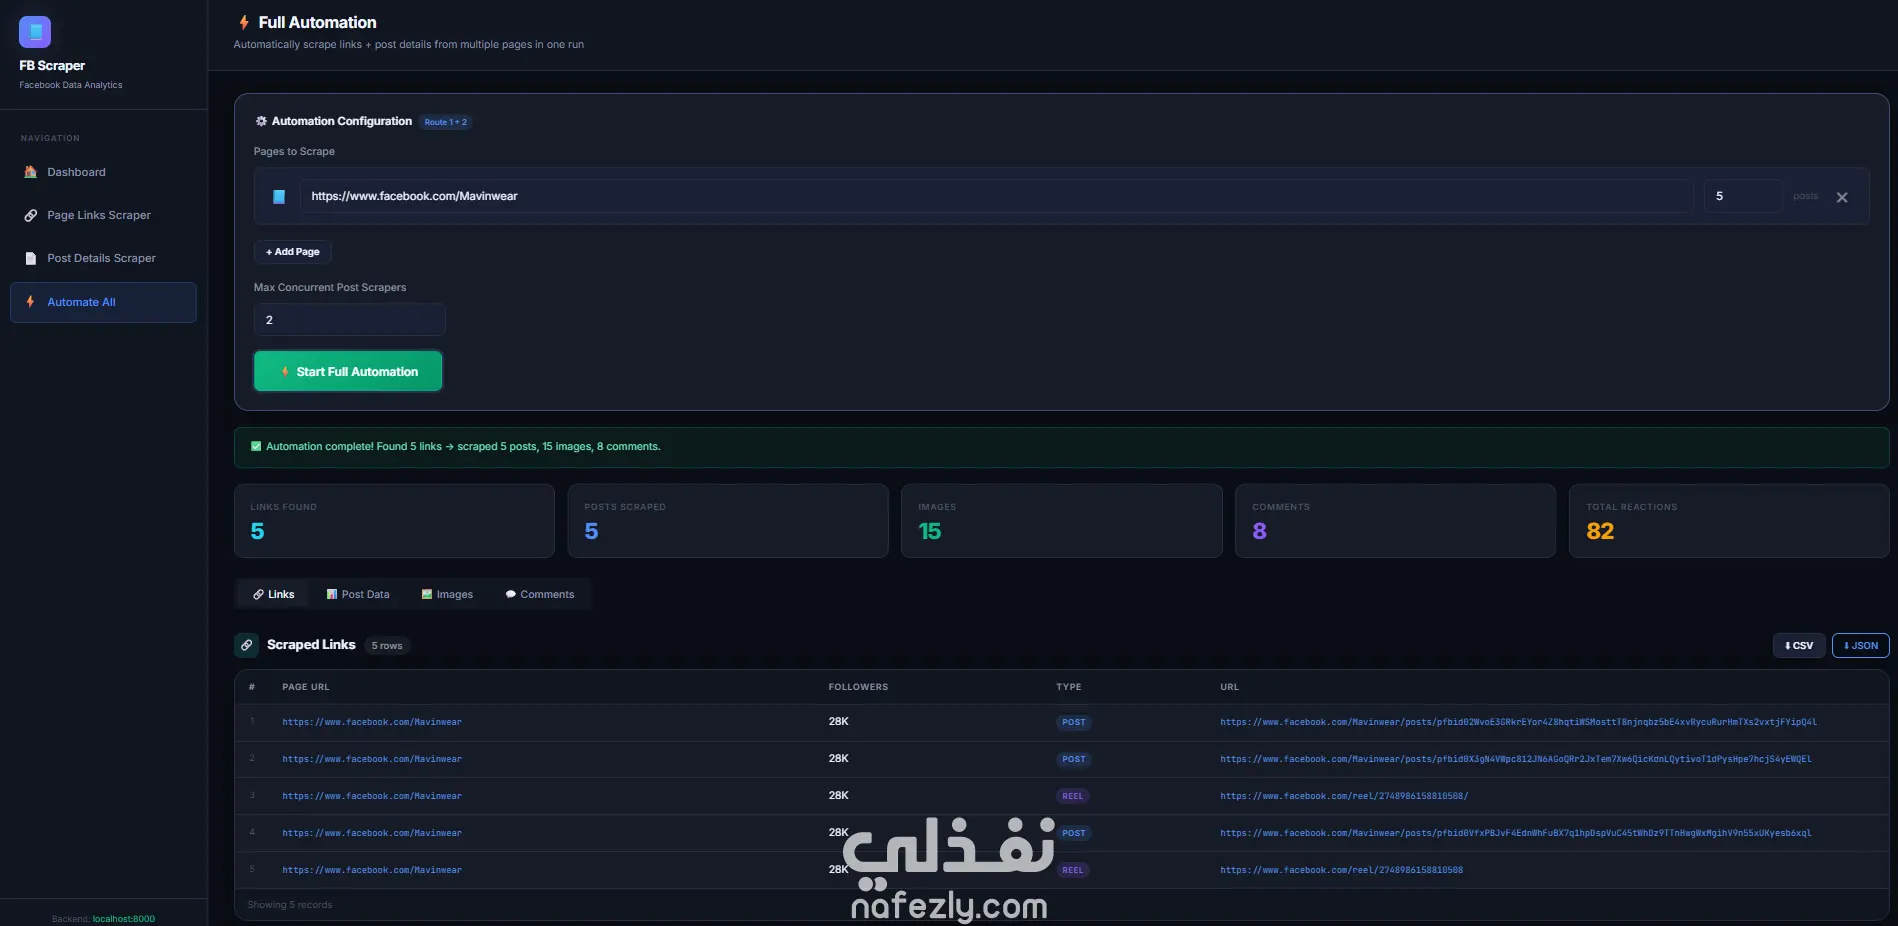Screen dimensions: 1898x926
Task: Click the TYPE column header
Action: (1069, 687)
